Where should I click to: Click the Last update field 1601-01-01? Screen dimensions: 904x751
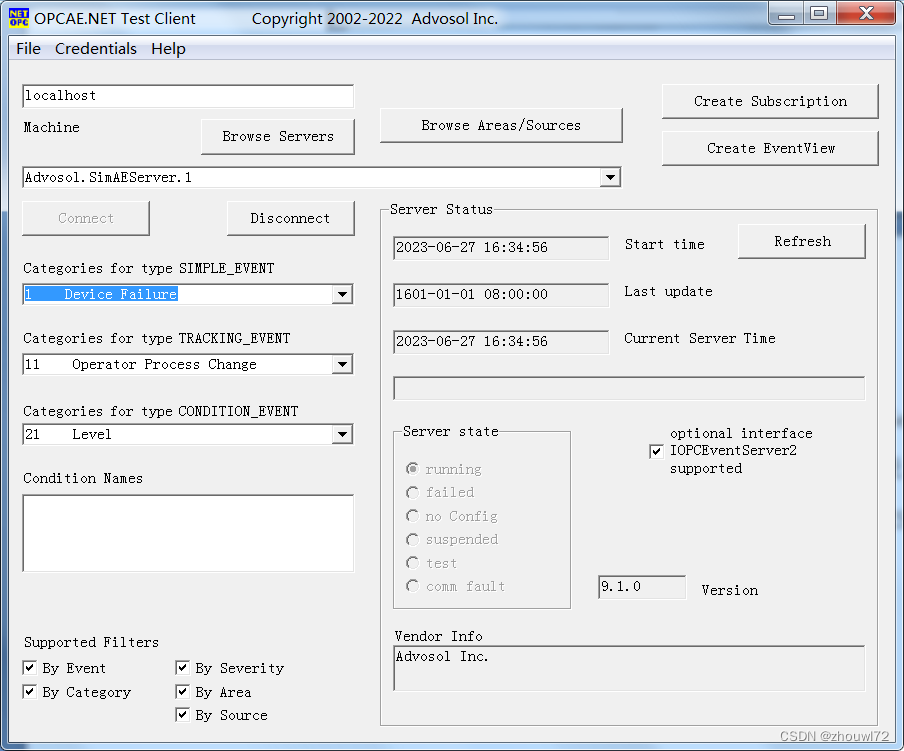501,295
